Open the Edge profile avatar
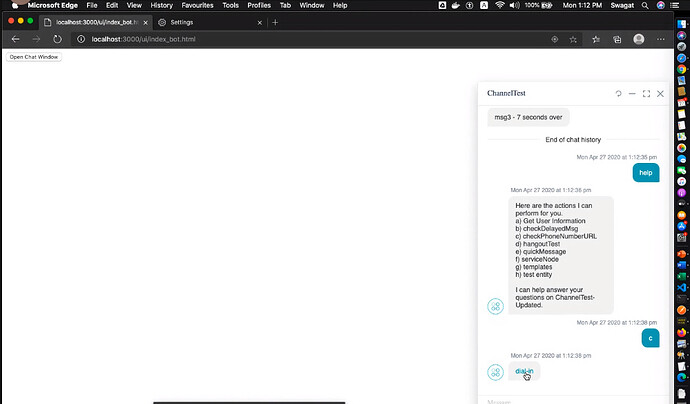Screen dimensions: 690x404 pos(639,39)
